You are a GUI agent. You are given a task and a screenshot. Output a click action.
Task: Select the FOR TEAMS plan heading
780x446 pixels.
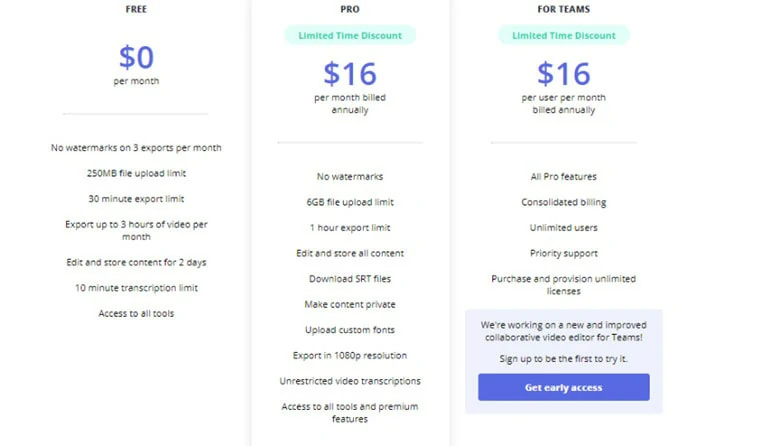pos(564,9)
